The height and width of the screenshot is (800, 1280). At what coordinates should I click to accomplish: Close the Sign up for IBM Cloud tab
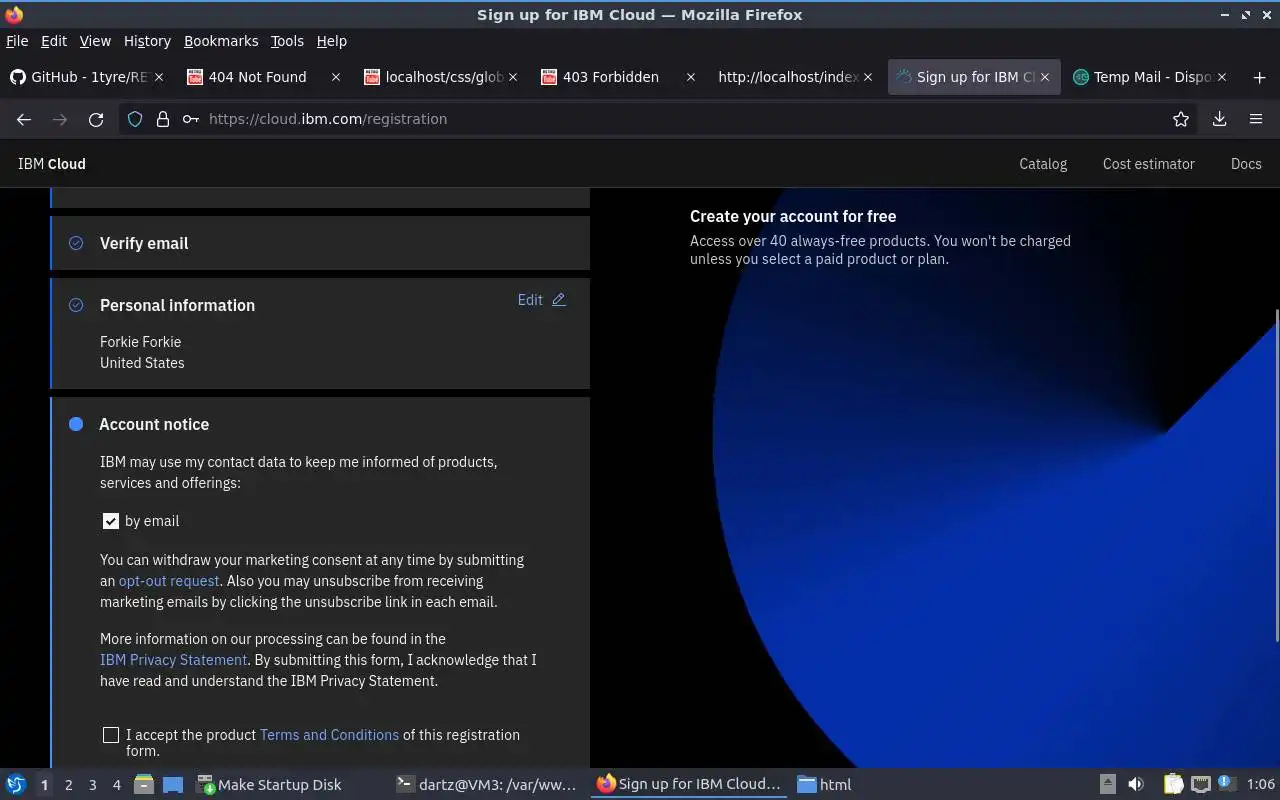coord(1045,77)
